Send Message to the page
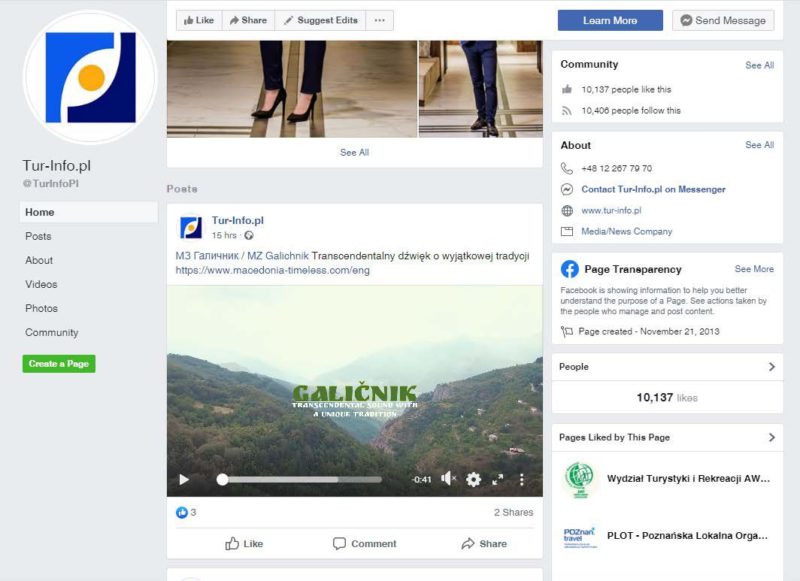 [723, 20]
